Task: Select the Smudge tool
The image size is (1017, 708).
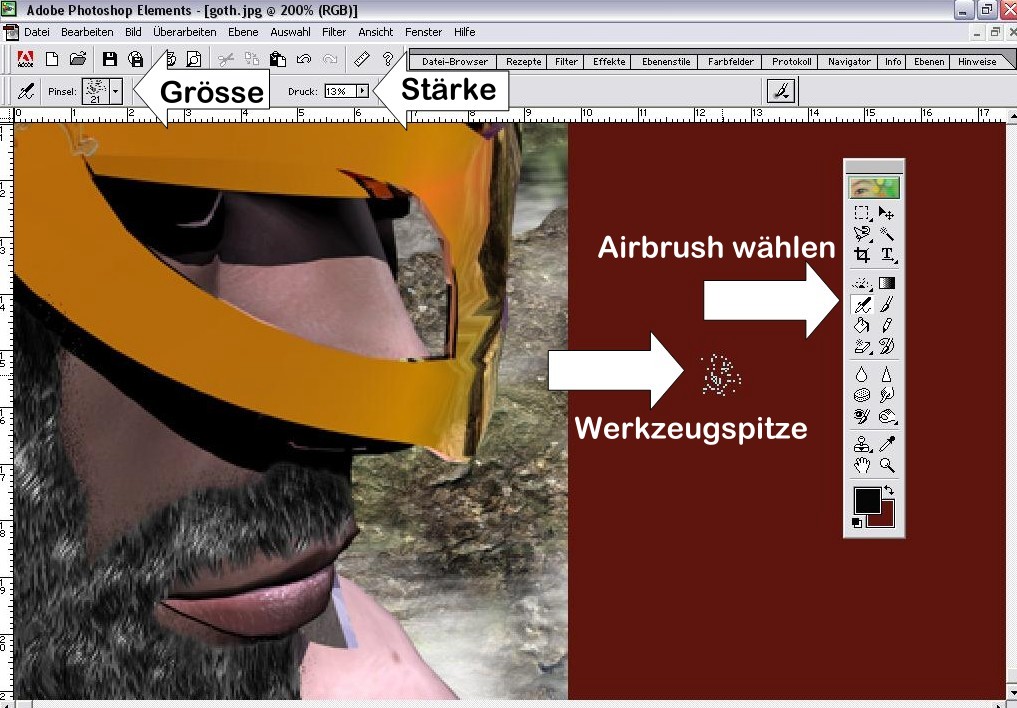Action: 887,395
